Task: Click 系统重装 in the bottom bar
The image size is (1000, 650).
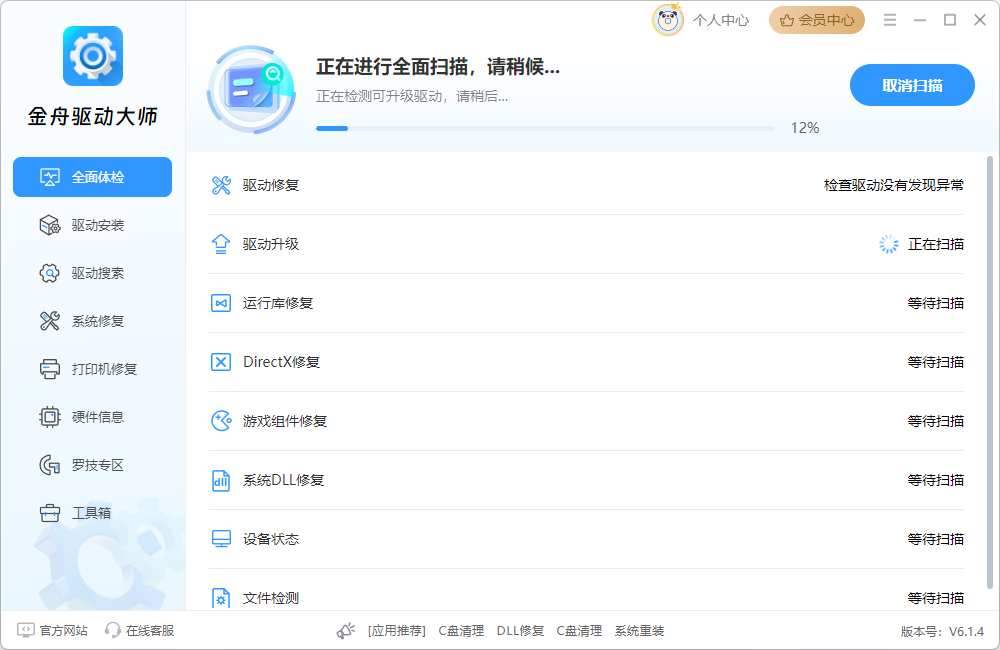Action: (640, 630)
